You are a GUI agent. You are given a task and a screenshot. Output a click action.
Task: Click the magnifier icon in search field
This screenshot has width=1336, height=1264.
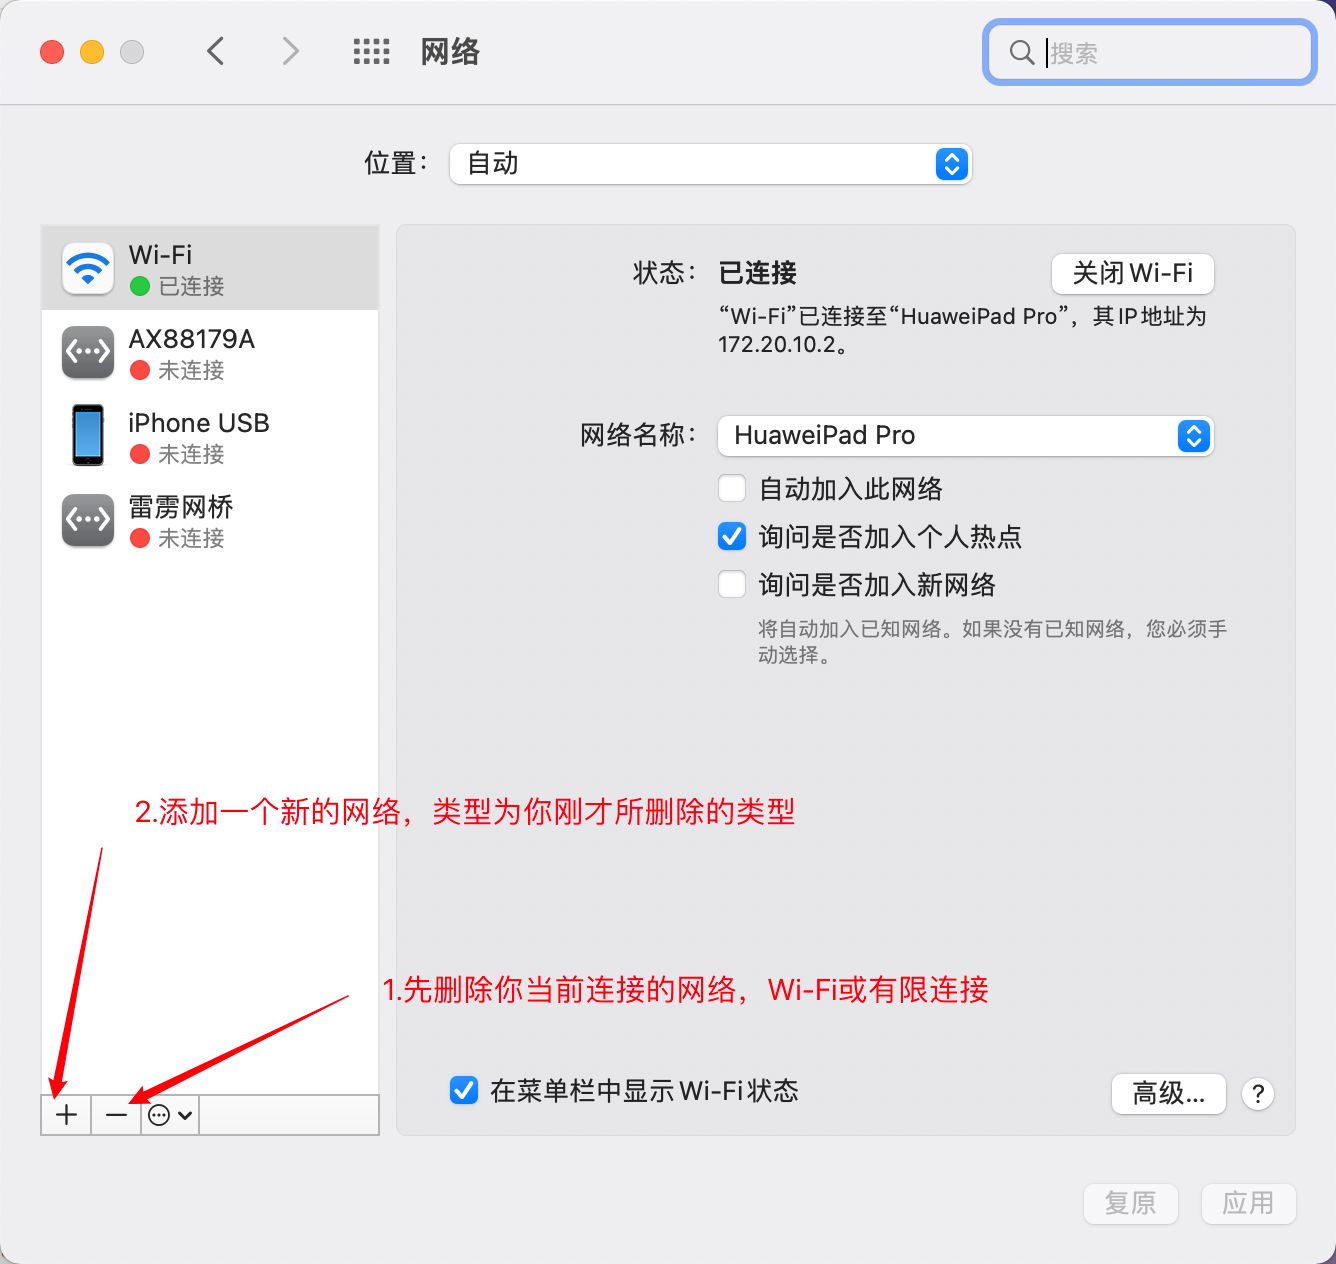1021,52
